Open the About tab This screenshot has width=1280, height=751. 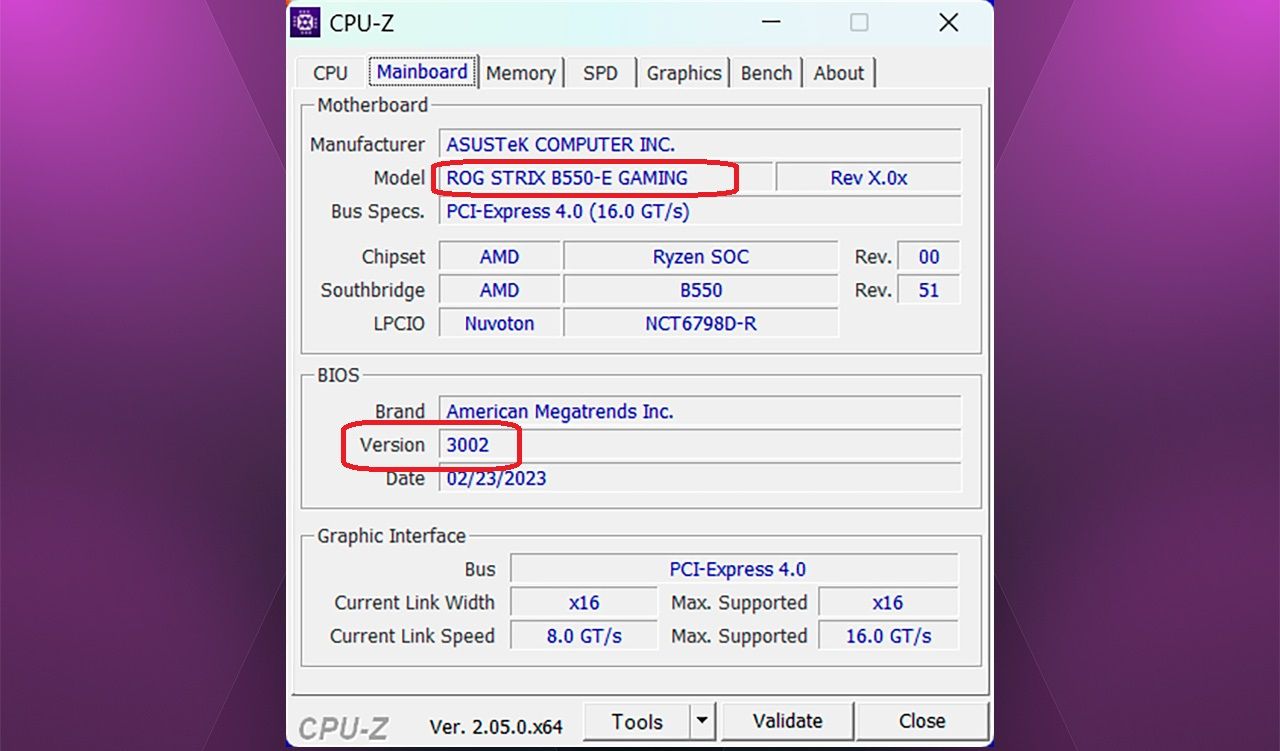click(x=838, y=73)
